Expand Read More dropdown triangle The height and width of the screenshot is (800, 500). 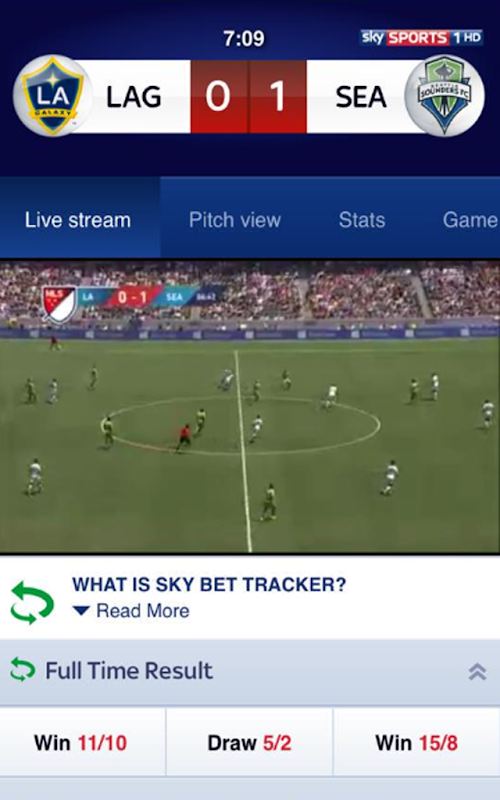click(81, 610)
